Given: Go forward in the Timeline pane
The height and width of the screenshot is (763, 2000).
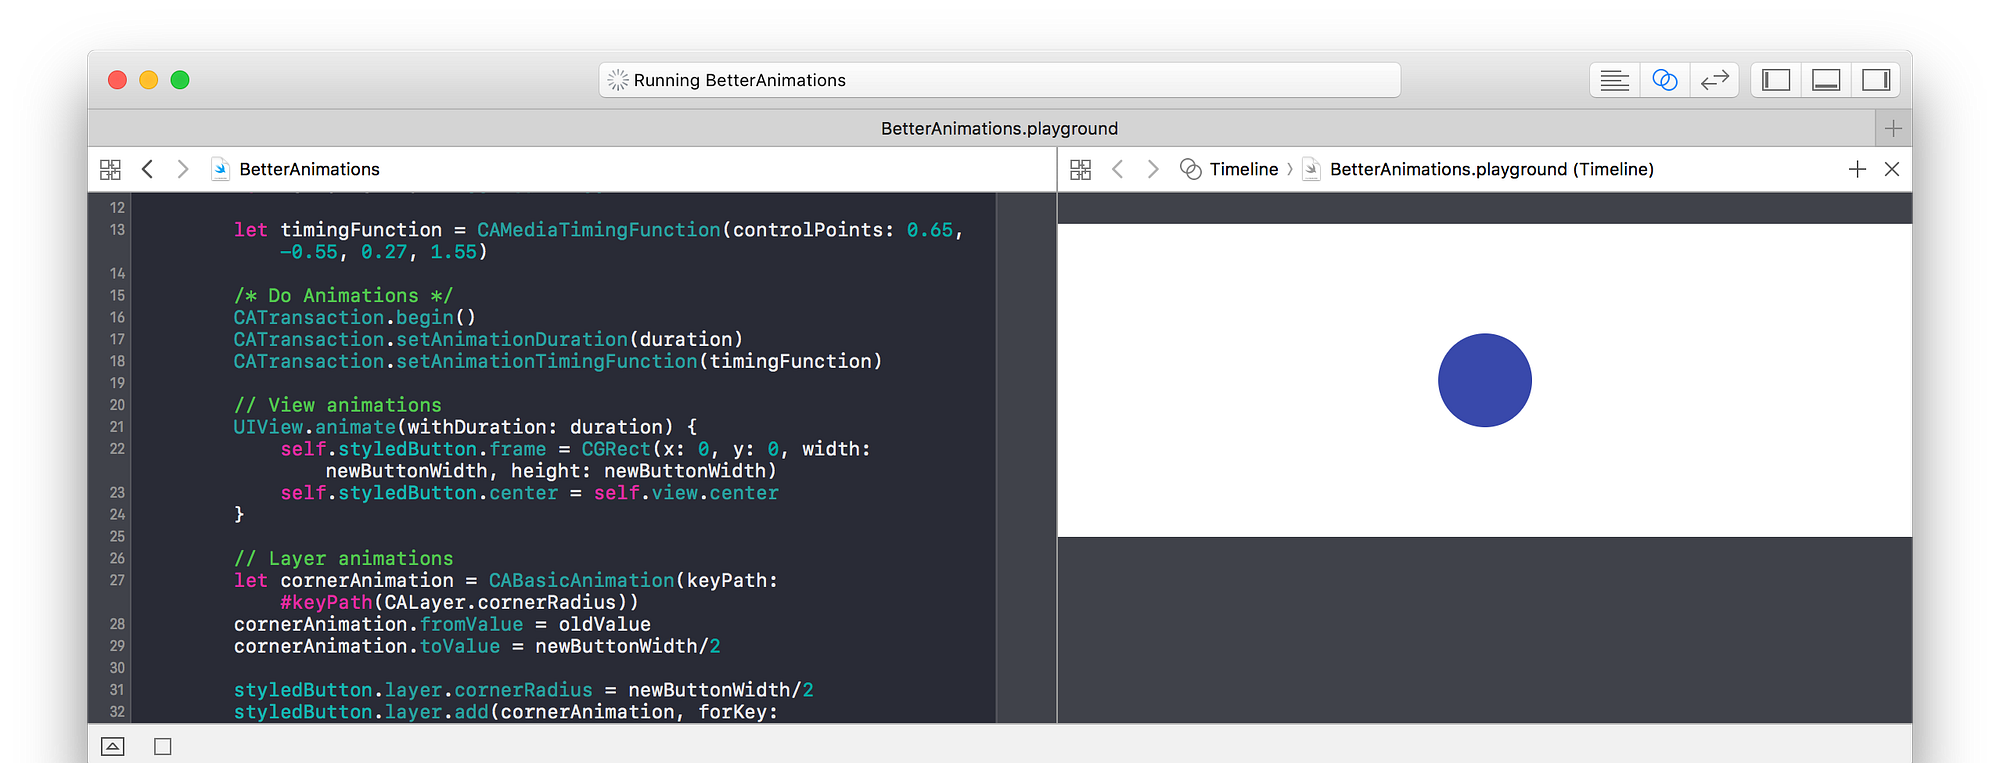Looking at the screenshot, I should 1152,169.
